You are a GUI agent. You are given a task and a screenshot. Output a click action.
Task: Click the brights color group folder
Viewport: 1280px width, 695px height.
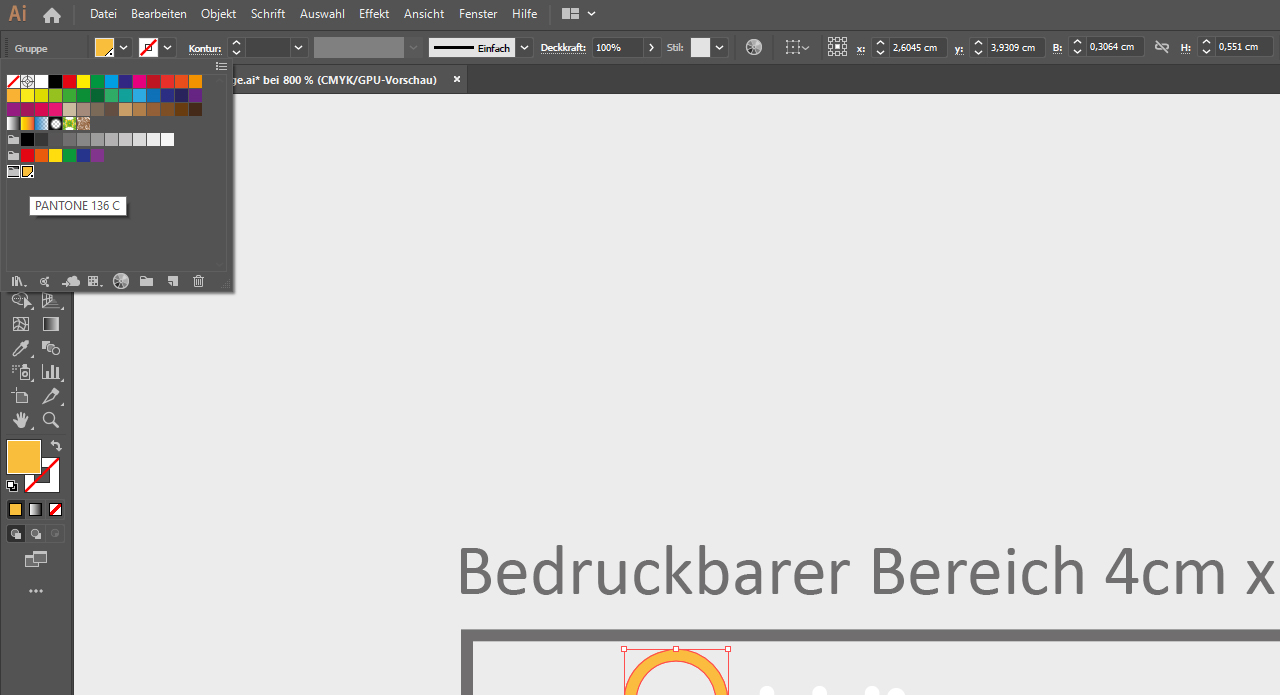14,155
